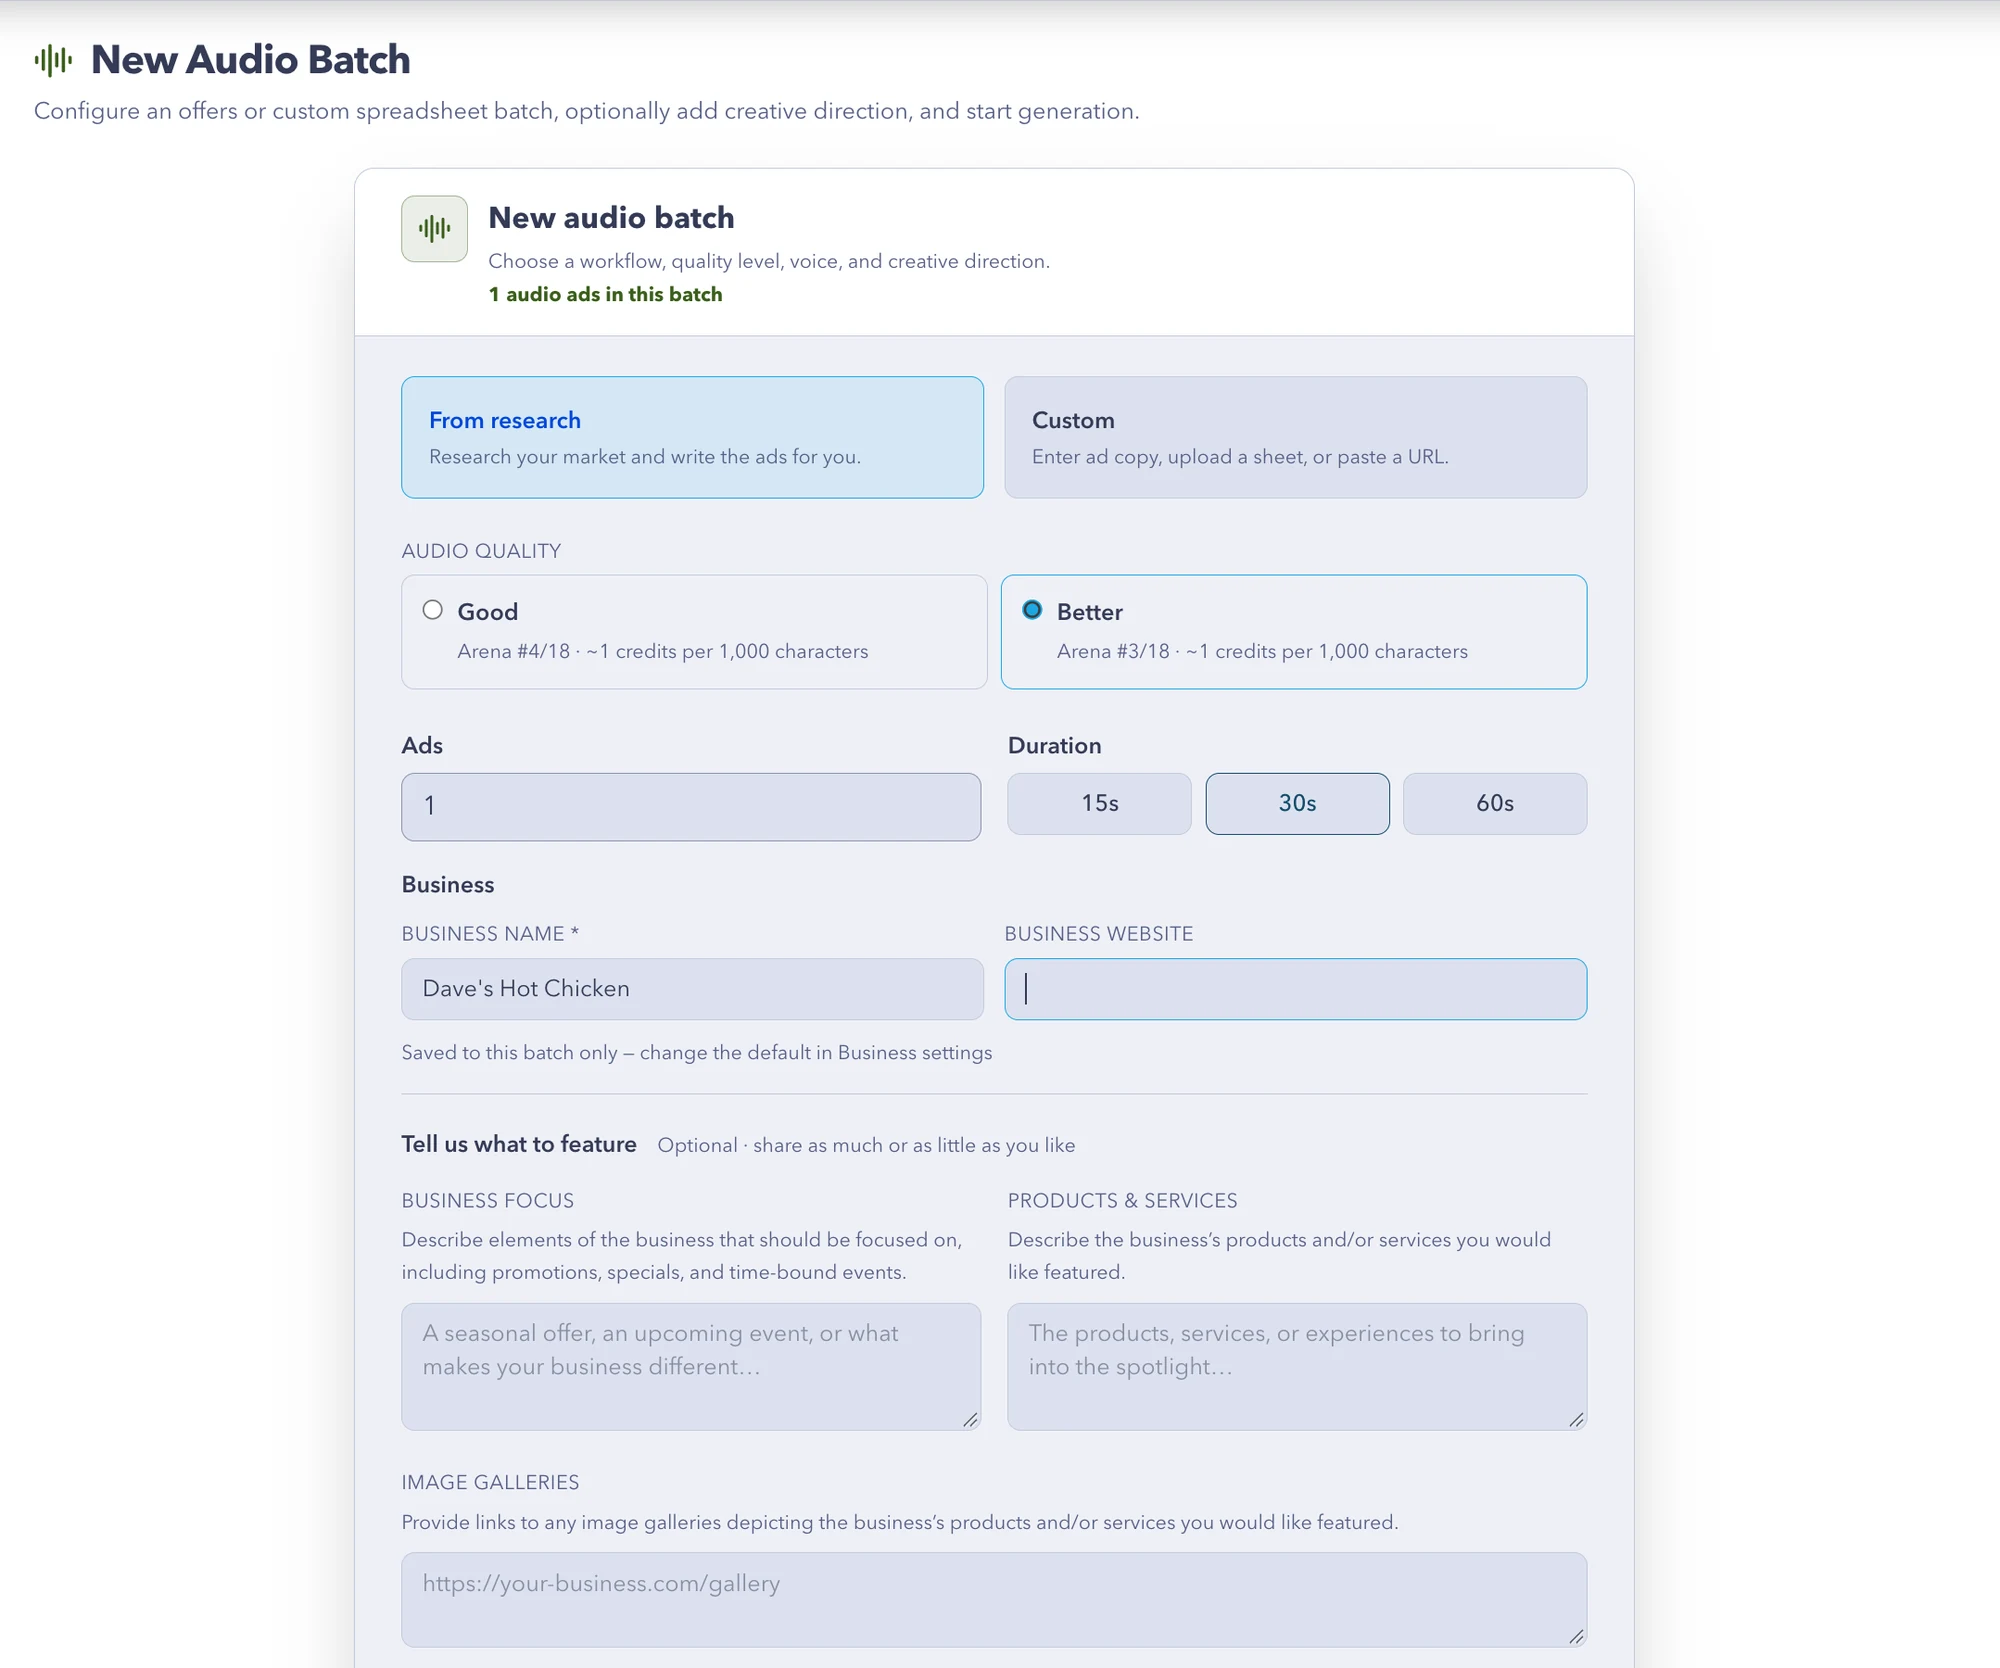
Task: Click the Products & Services text area
Action: 1297,1366
